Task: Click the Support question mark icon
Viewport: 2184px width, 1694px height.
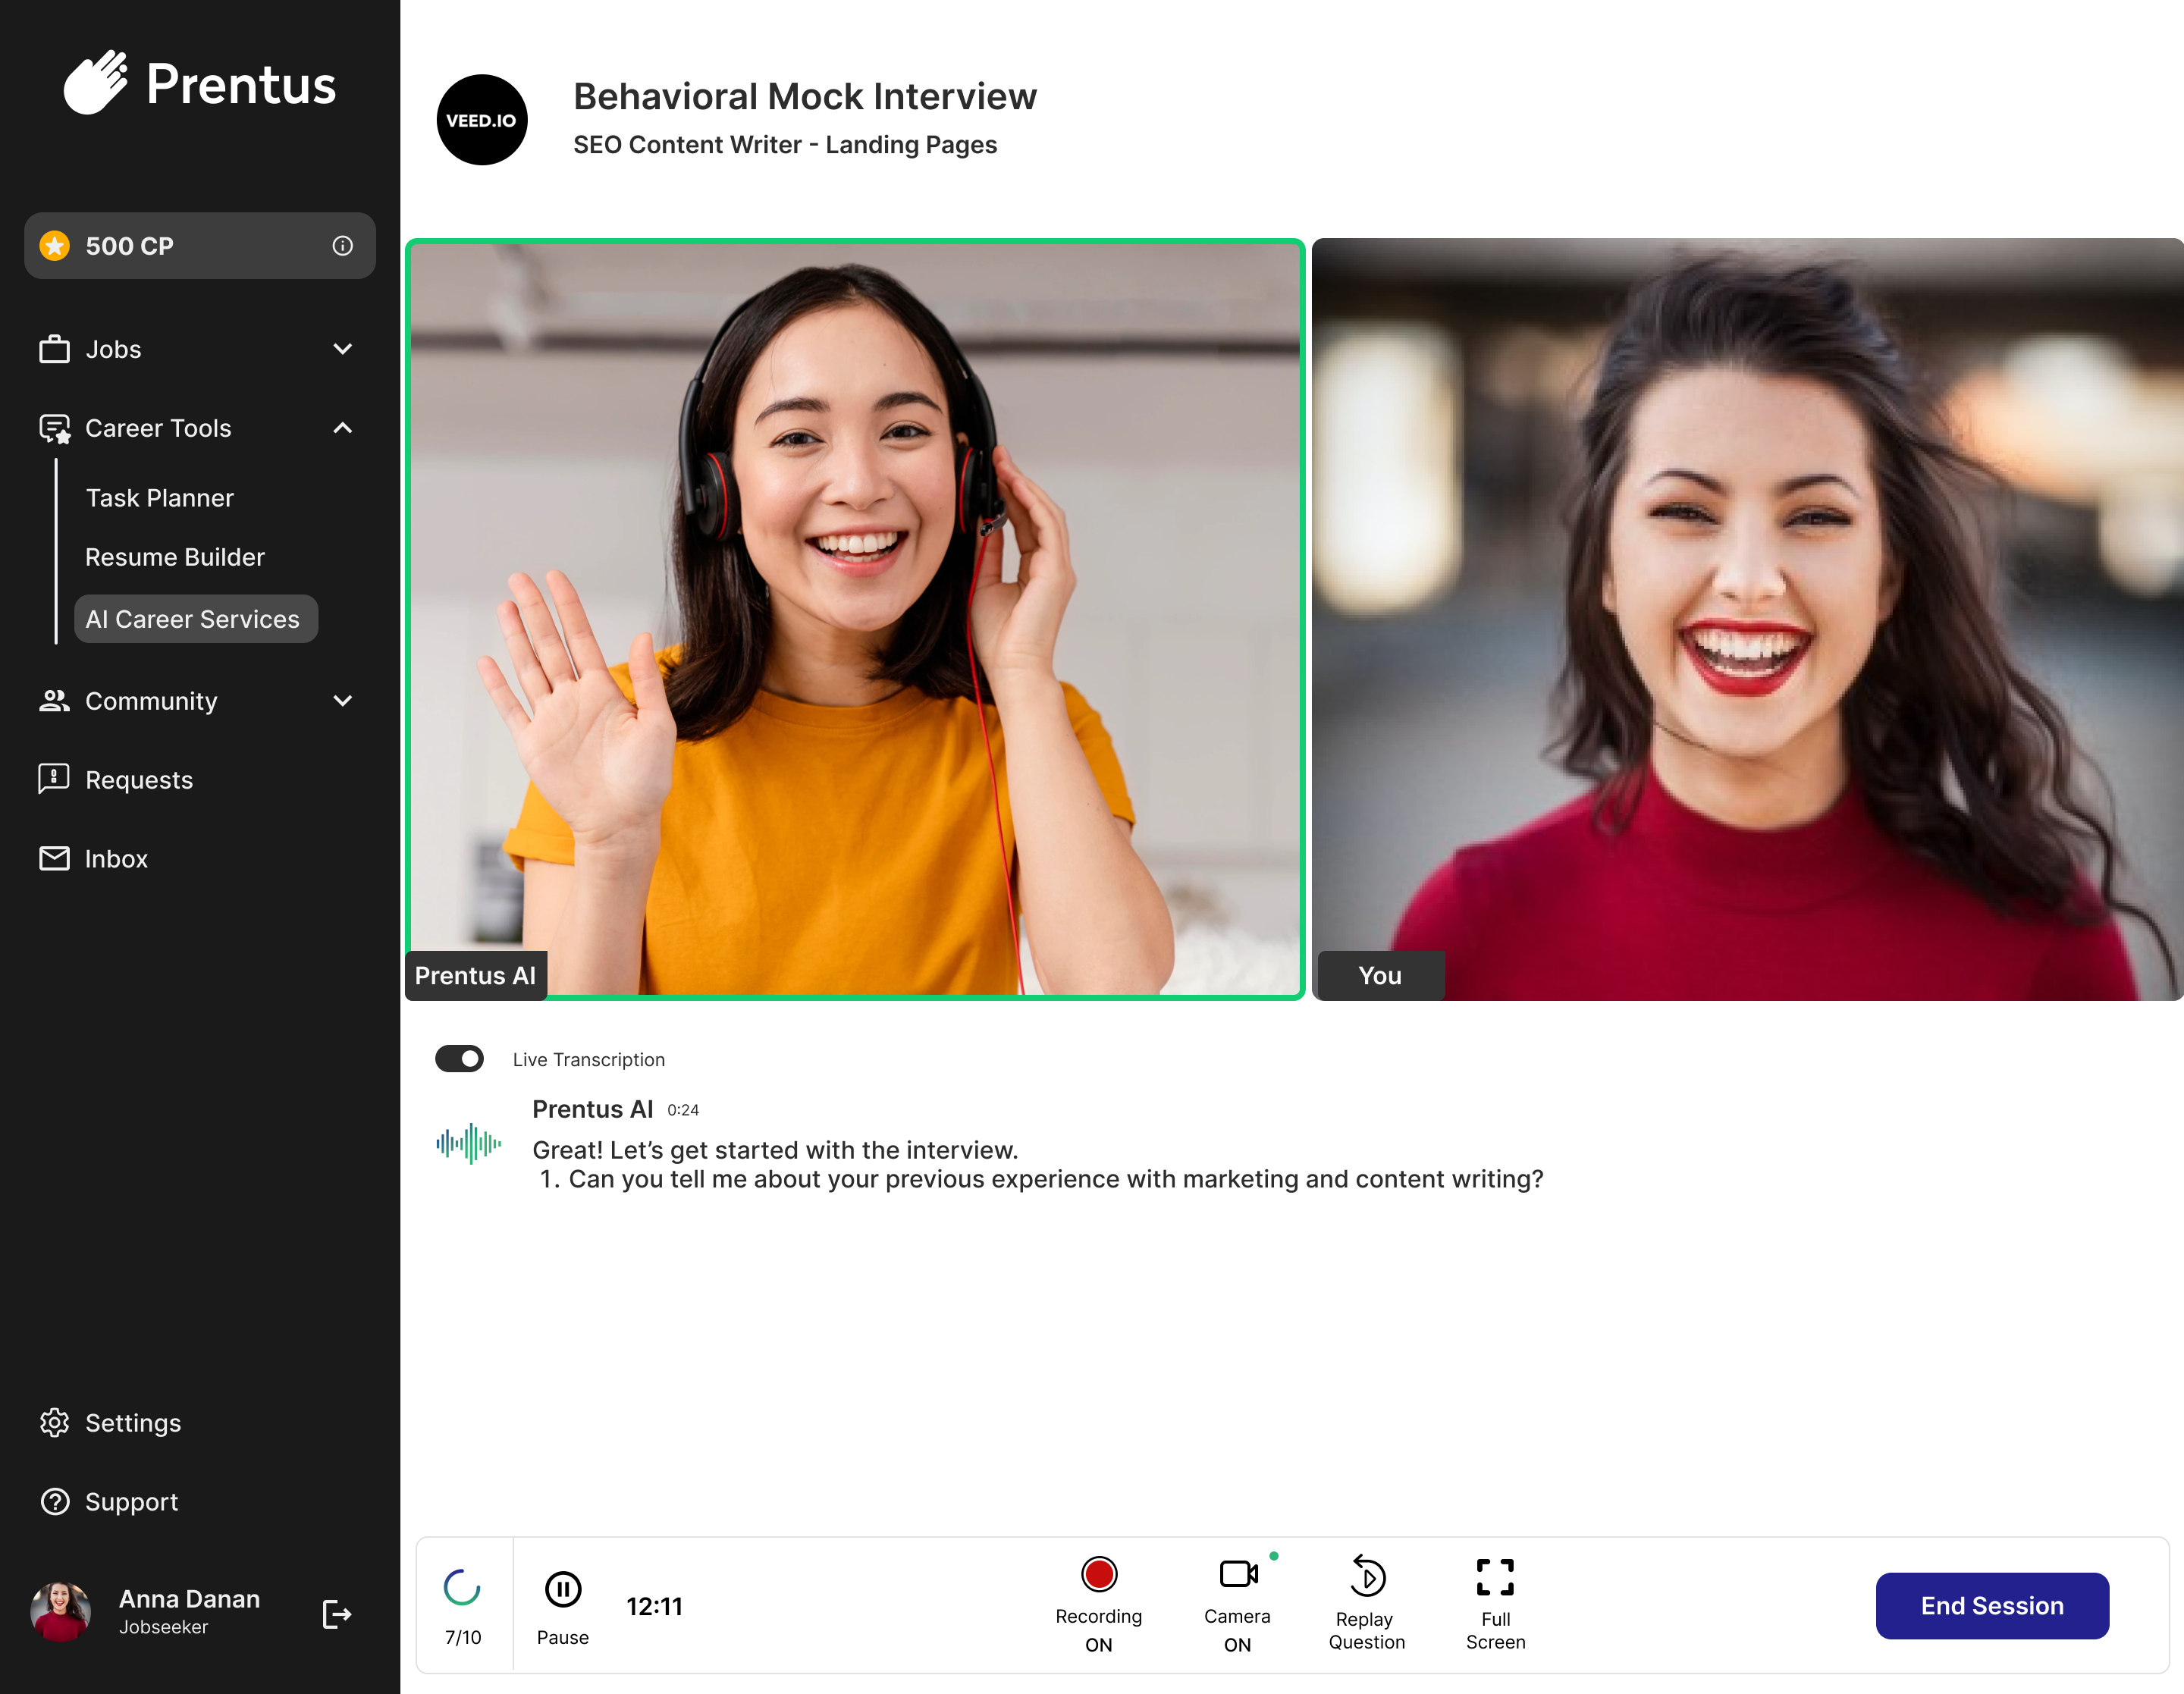Action: point(54,1501)
